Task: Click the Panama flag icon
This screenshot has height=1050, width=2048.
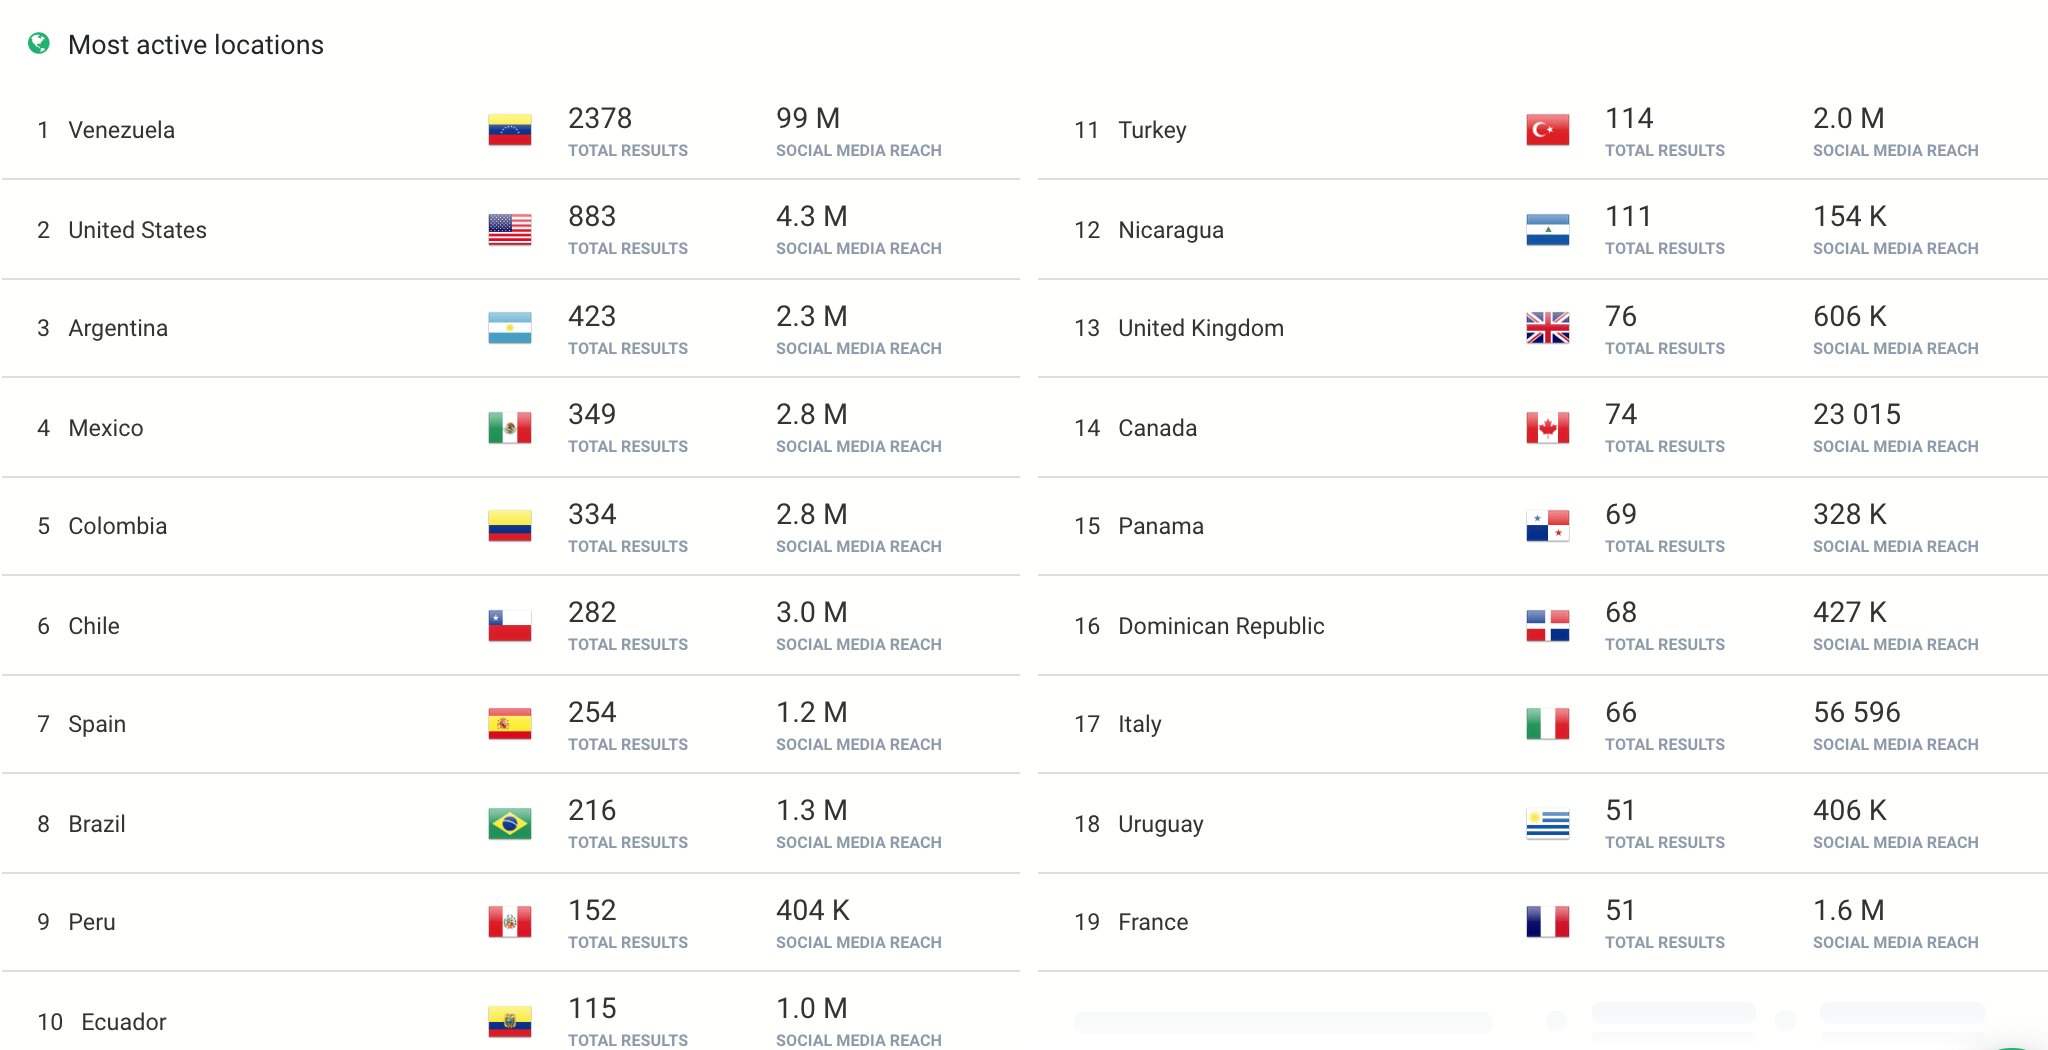Action: click(x=1548, y=526)
